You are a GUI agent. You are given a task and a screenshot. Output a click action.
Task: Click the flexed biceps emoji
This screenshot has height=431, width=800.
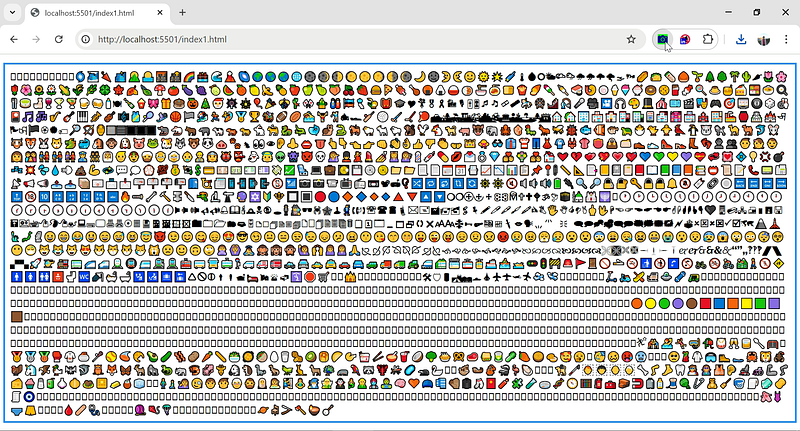[x=94, y=170]
